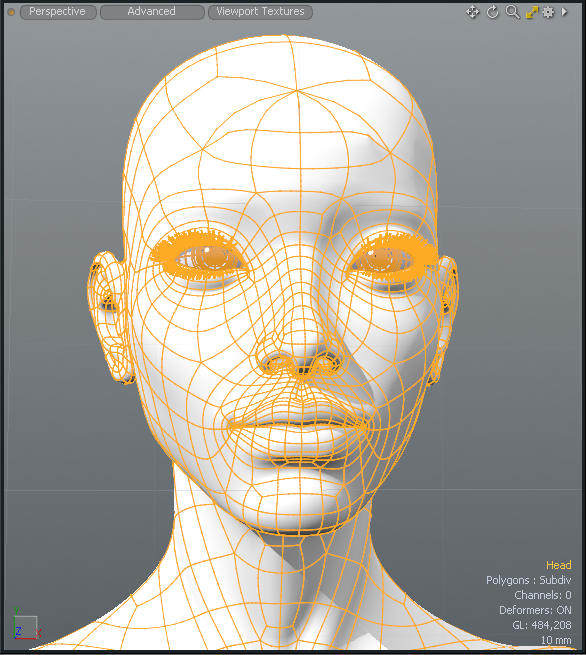Open viewport settings gear icon
The image size is (586, 655).
tap(548, 12)
